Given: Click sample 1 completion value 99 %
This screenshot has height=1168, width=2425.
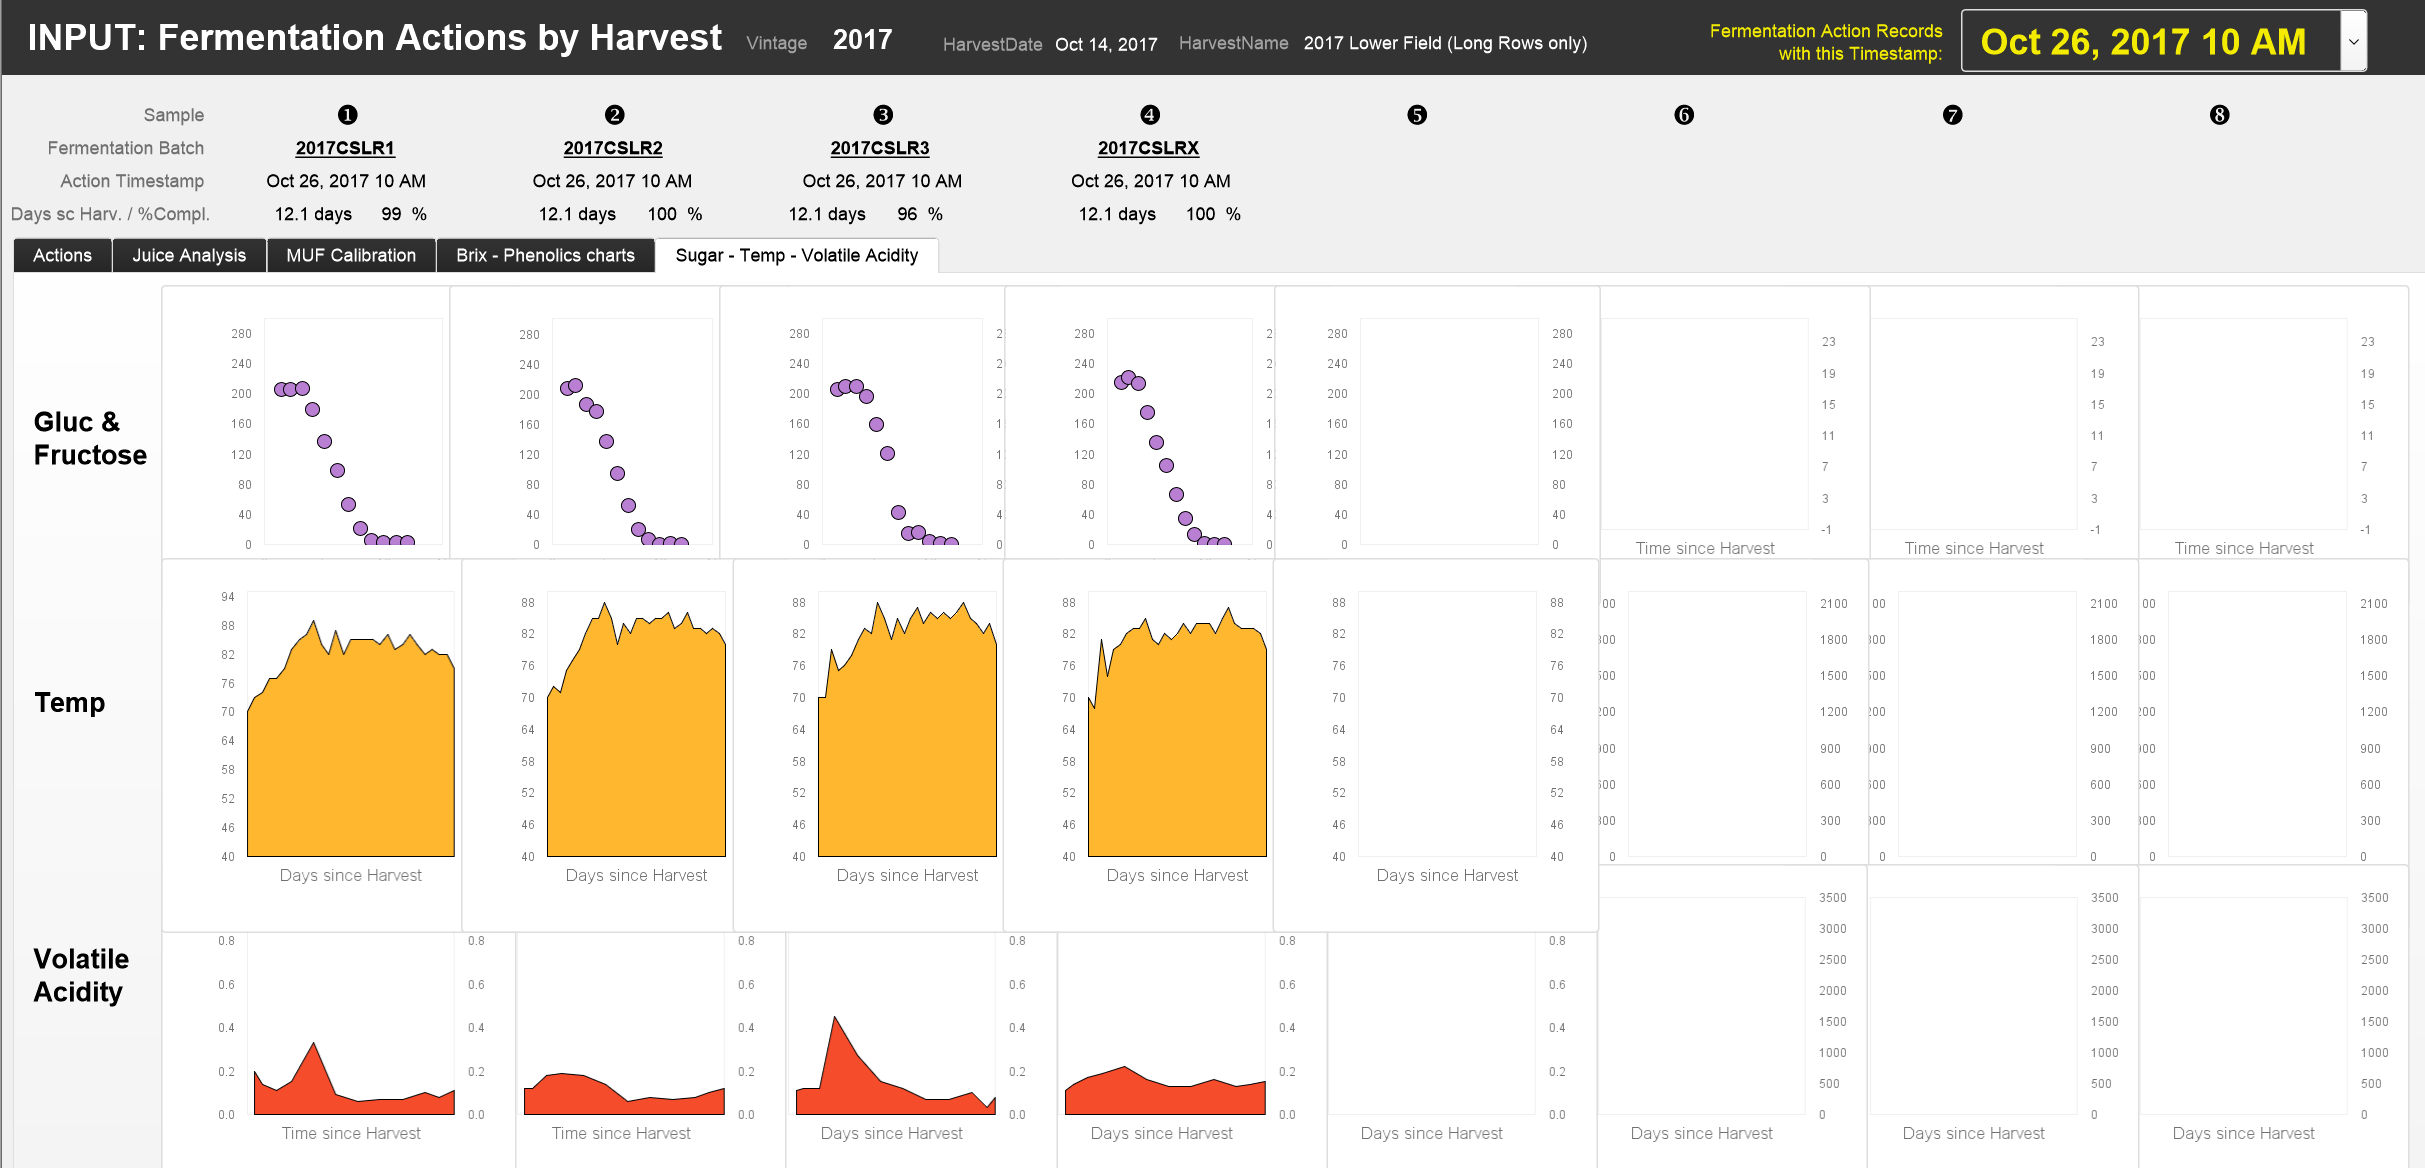Looking at the screenshot, I should [x=404, y=214].
